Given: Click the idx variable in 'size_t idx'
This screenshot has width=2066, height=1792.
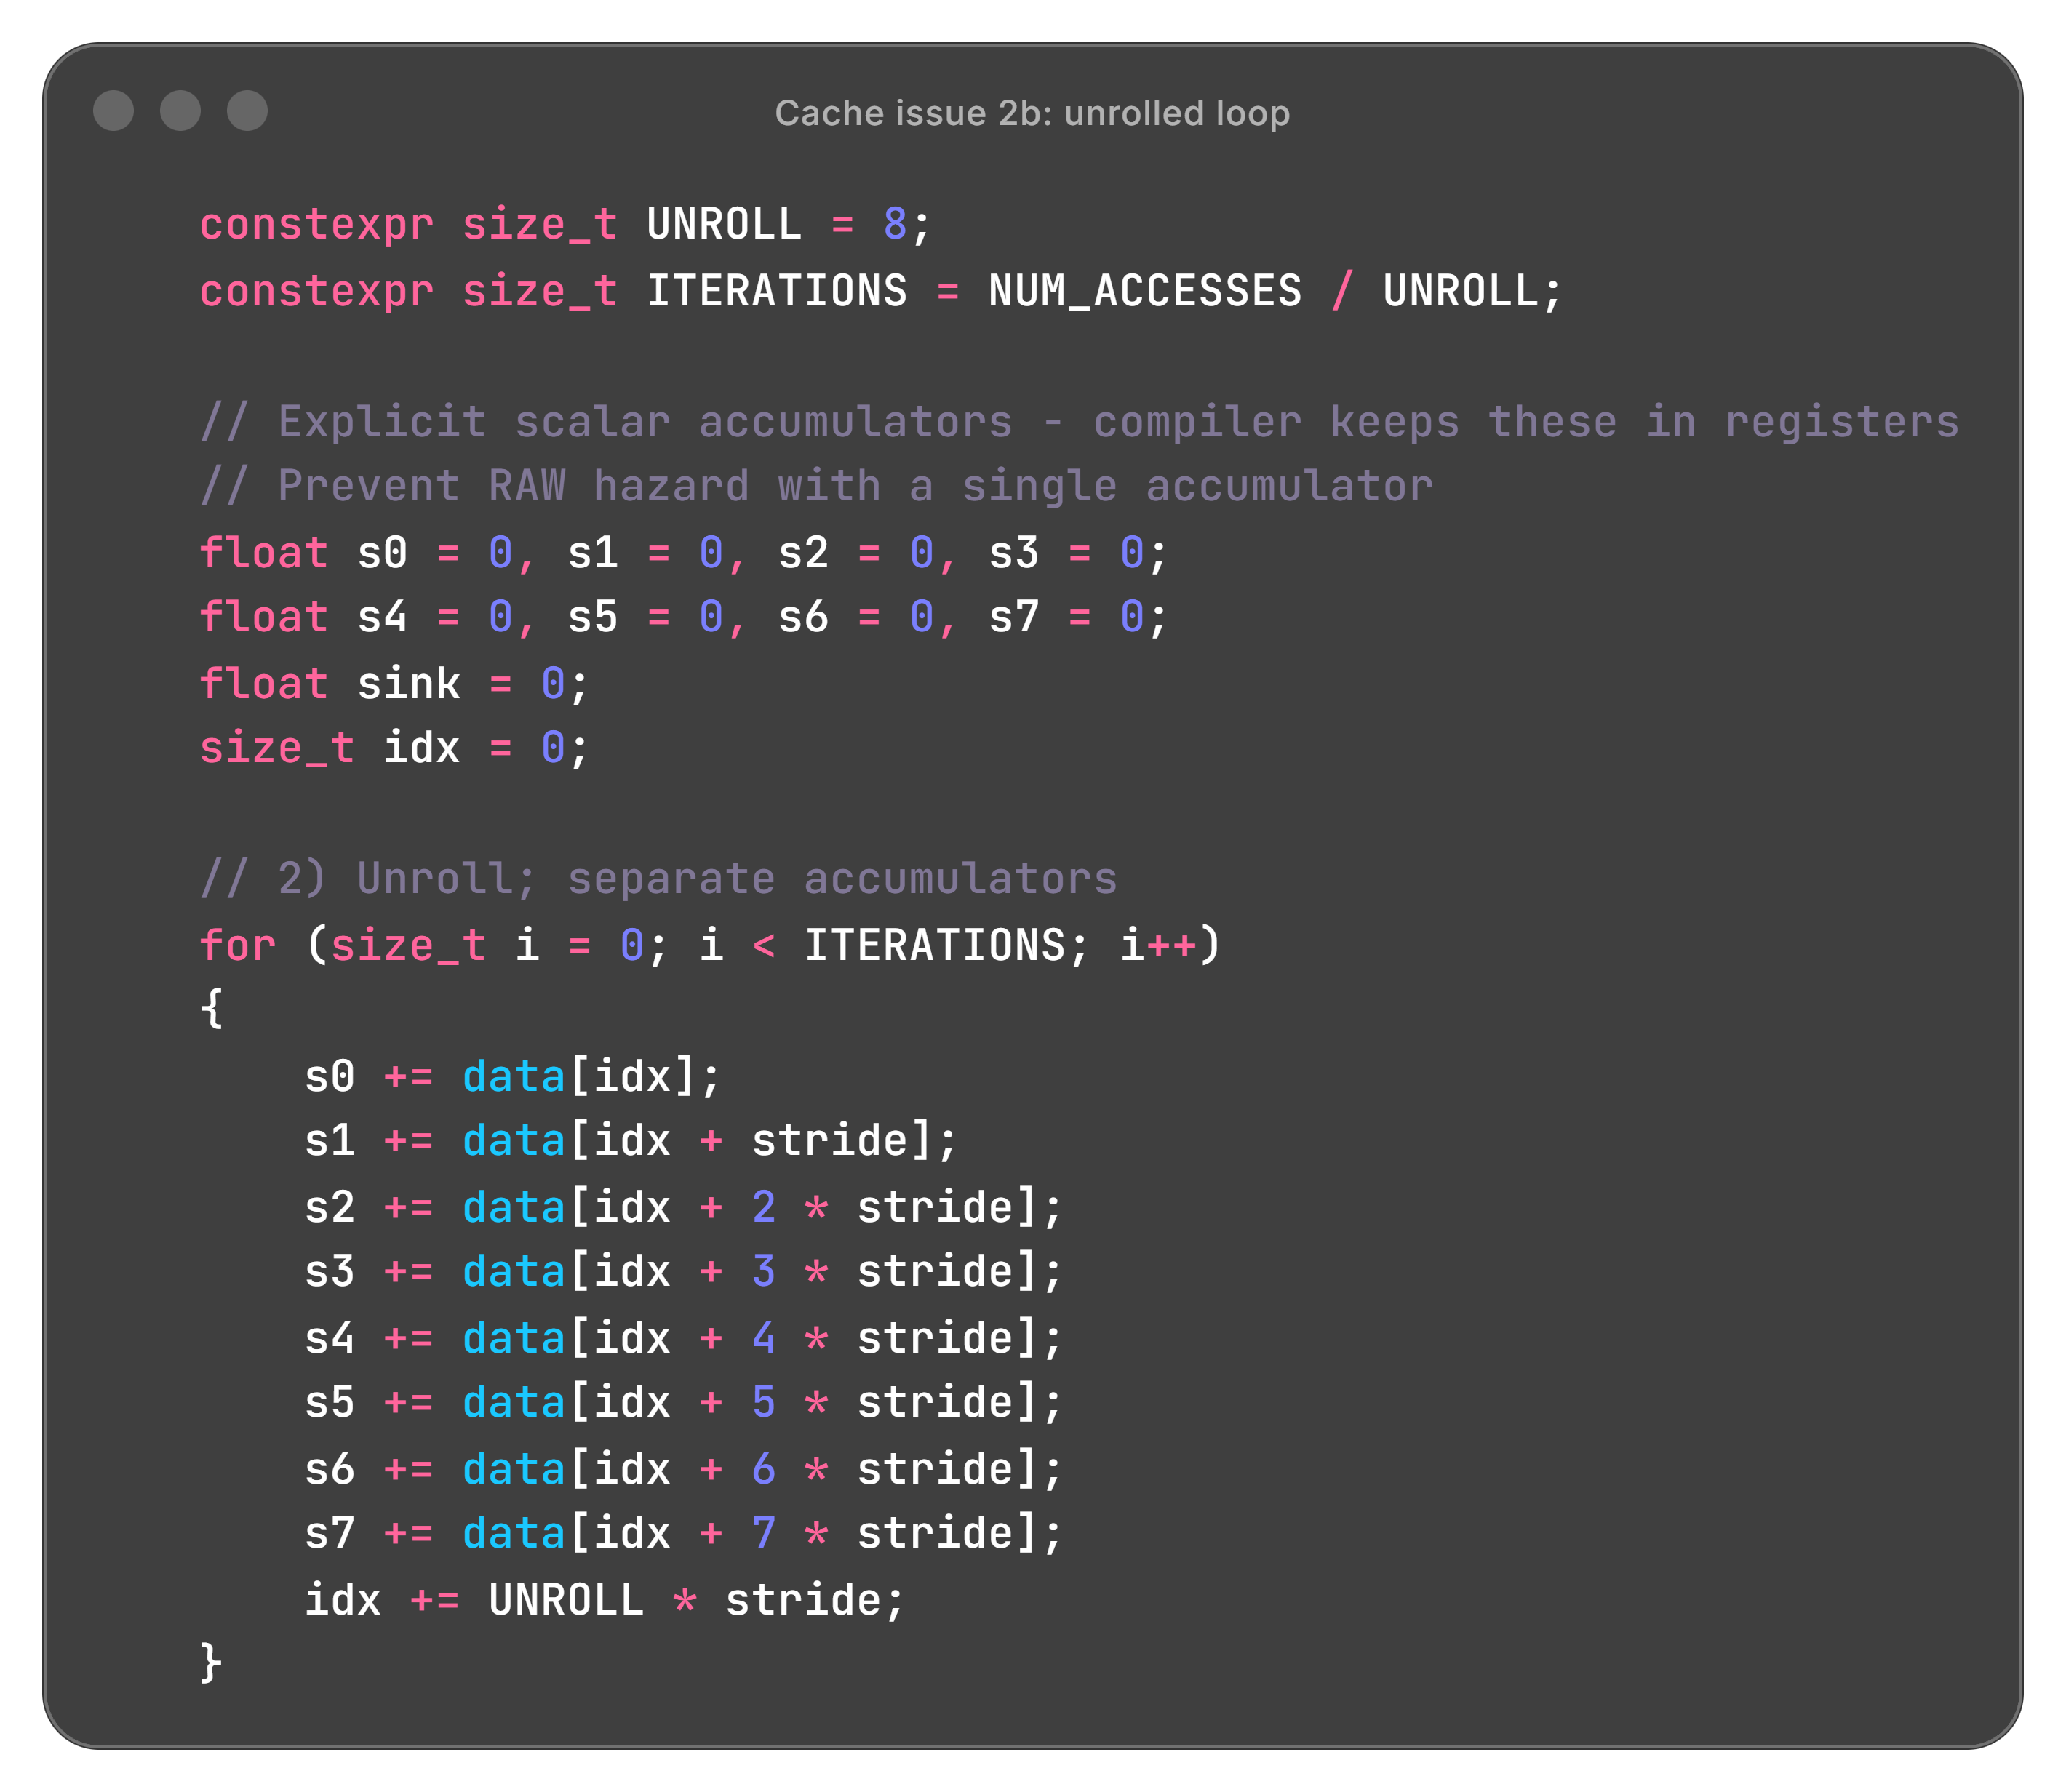Looking at the screenshot, I should click(x=421, y=748).
